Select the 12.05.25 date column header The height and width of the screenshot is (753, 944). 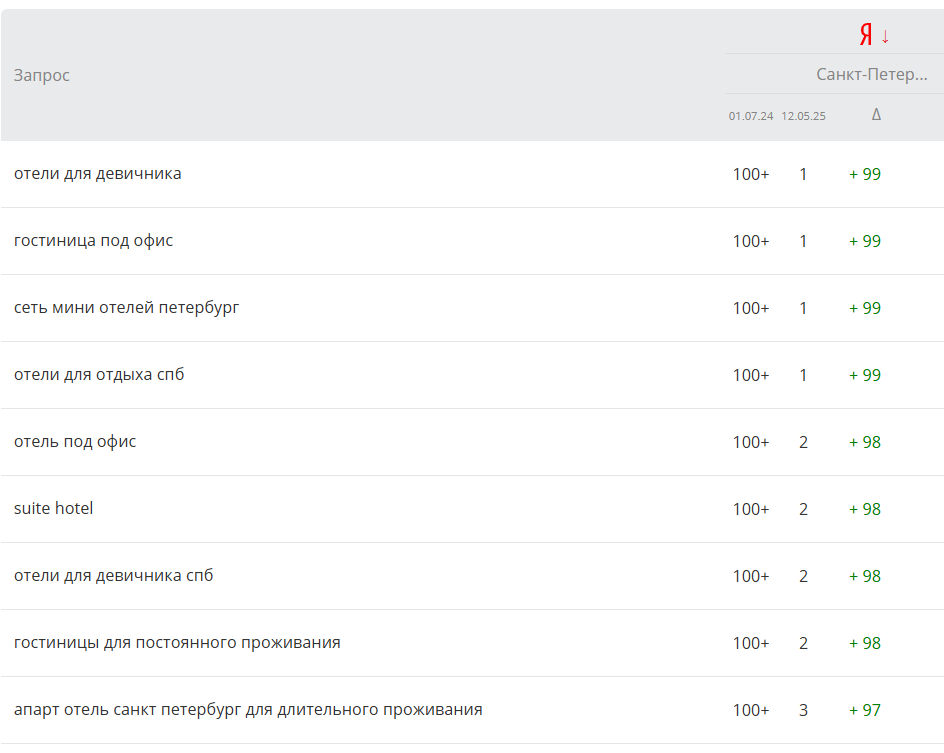point(804,116)
